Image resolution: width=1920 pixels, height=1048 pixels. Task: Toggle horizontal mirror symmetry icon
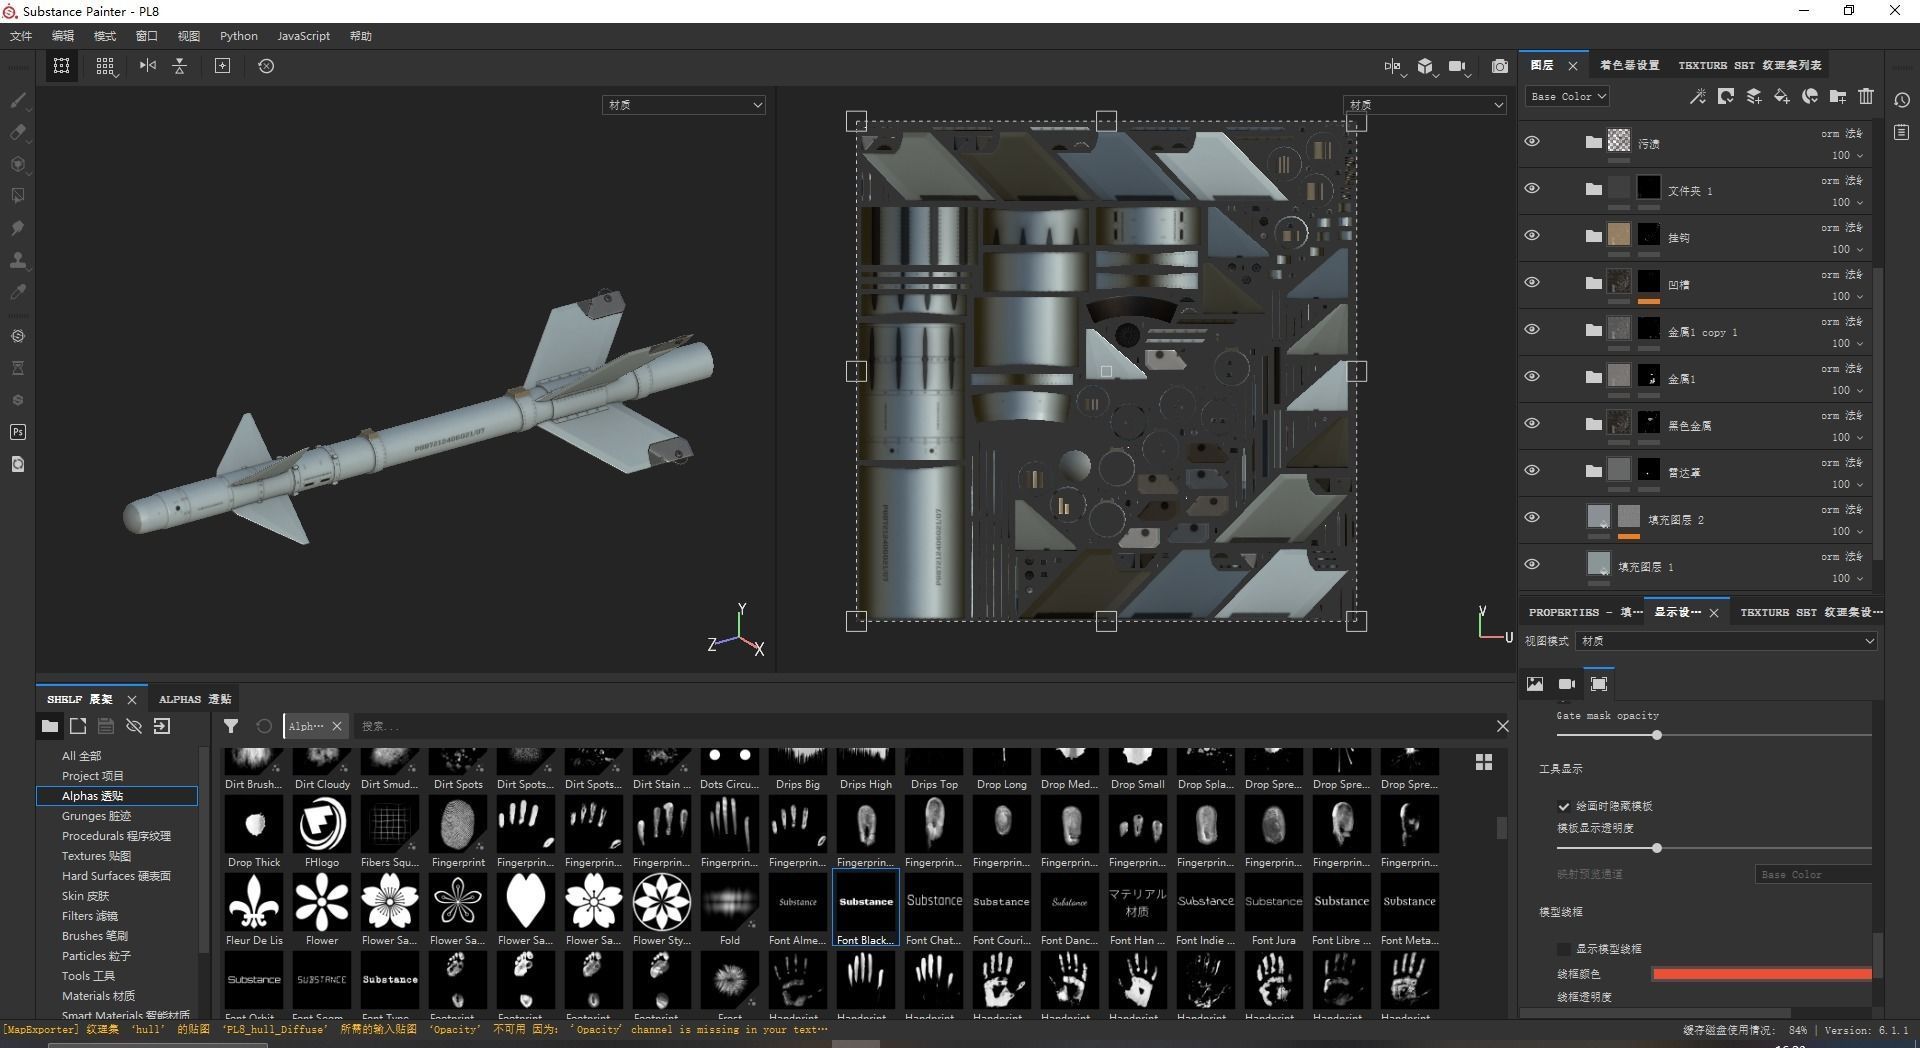click(x=147, y=66)
